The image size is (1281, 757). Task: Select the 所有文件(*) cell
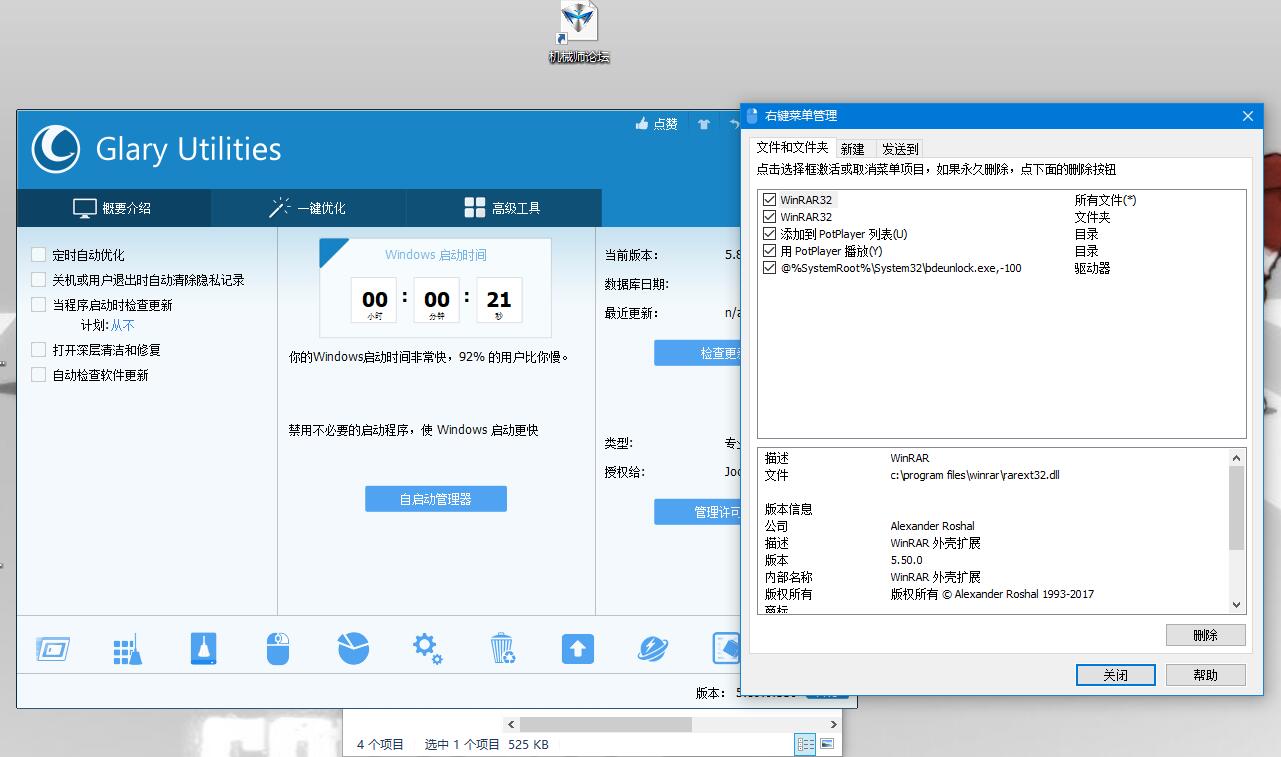[1105, 200]
